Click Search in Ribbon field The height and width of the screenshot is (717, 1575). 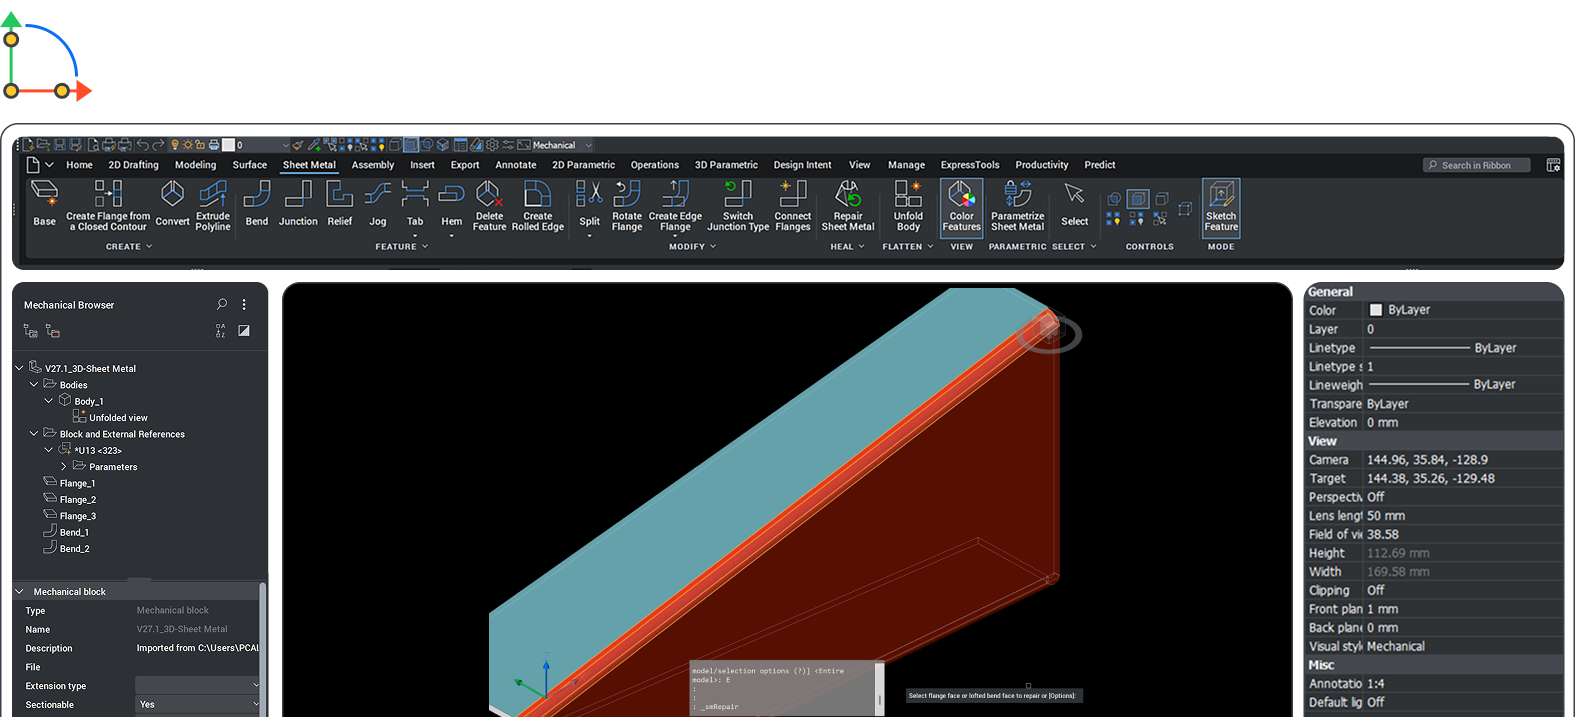point(1476,165)
